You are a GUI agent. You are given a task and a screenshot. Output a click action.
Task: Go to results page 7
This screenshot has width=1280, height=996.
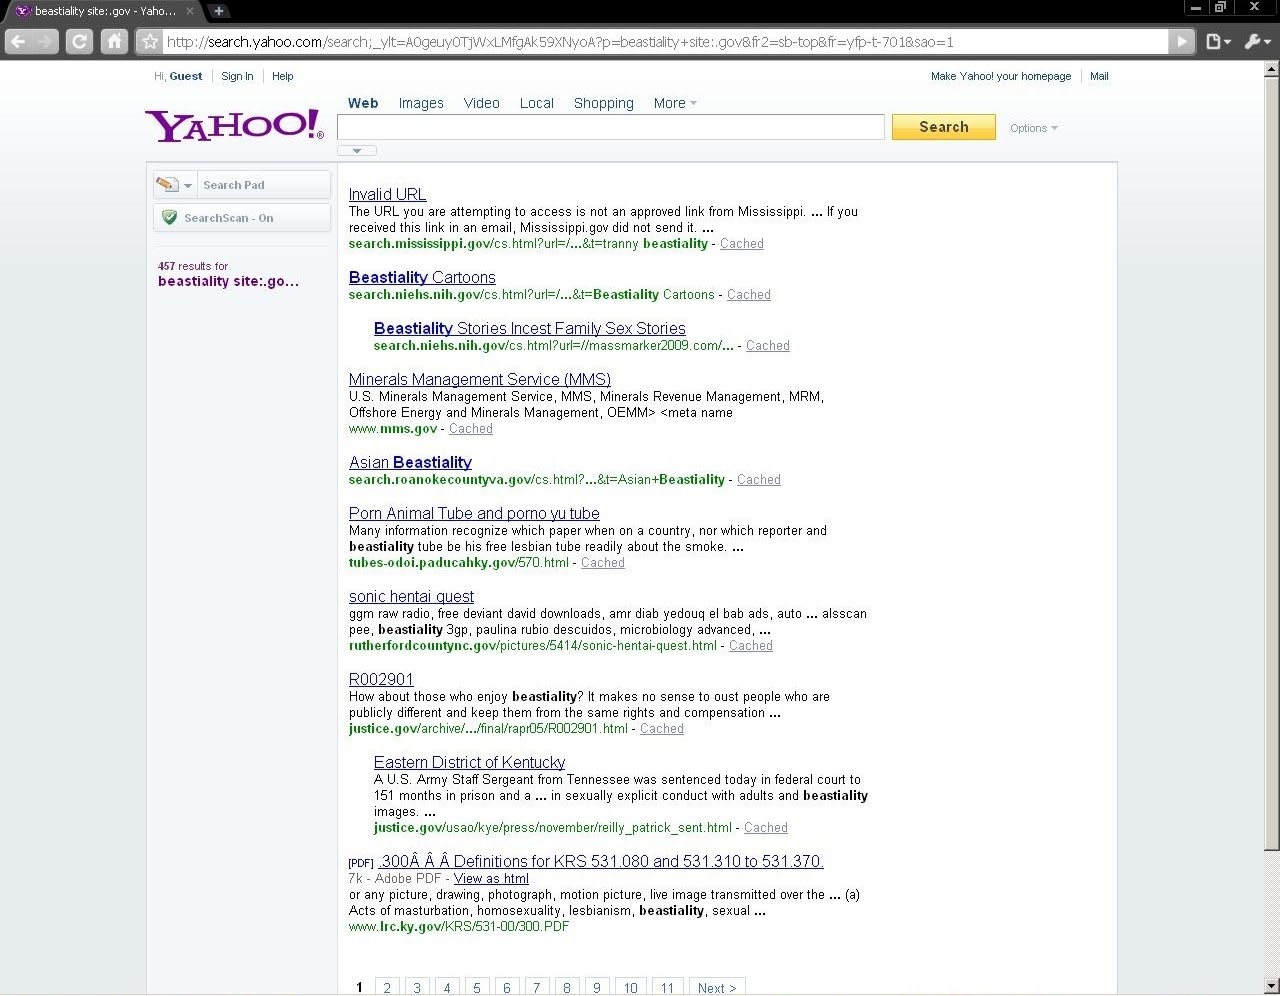(x=537, y=987)
